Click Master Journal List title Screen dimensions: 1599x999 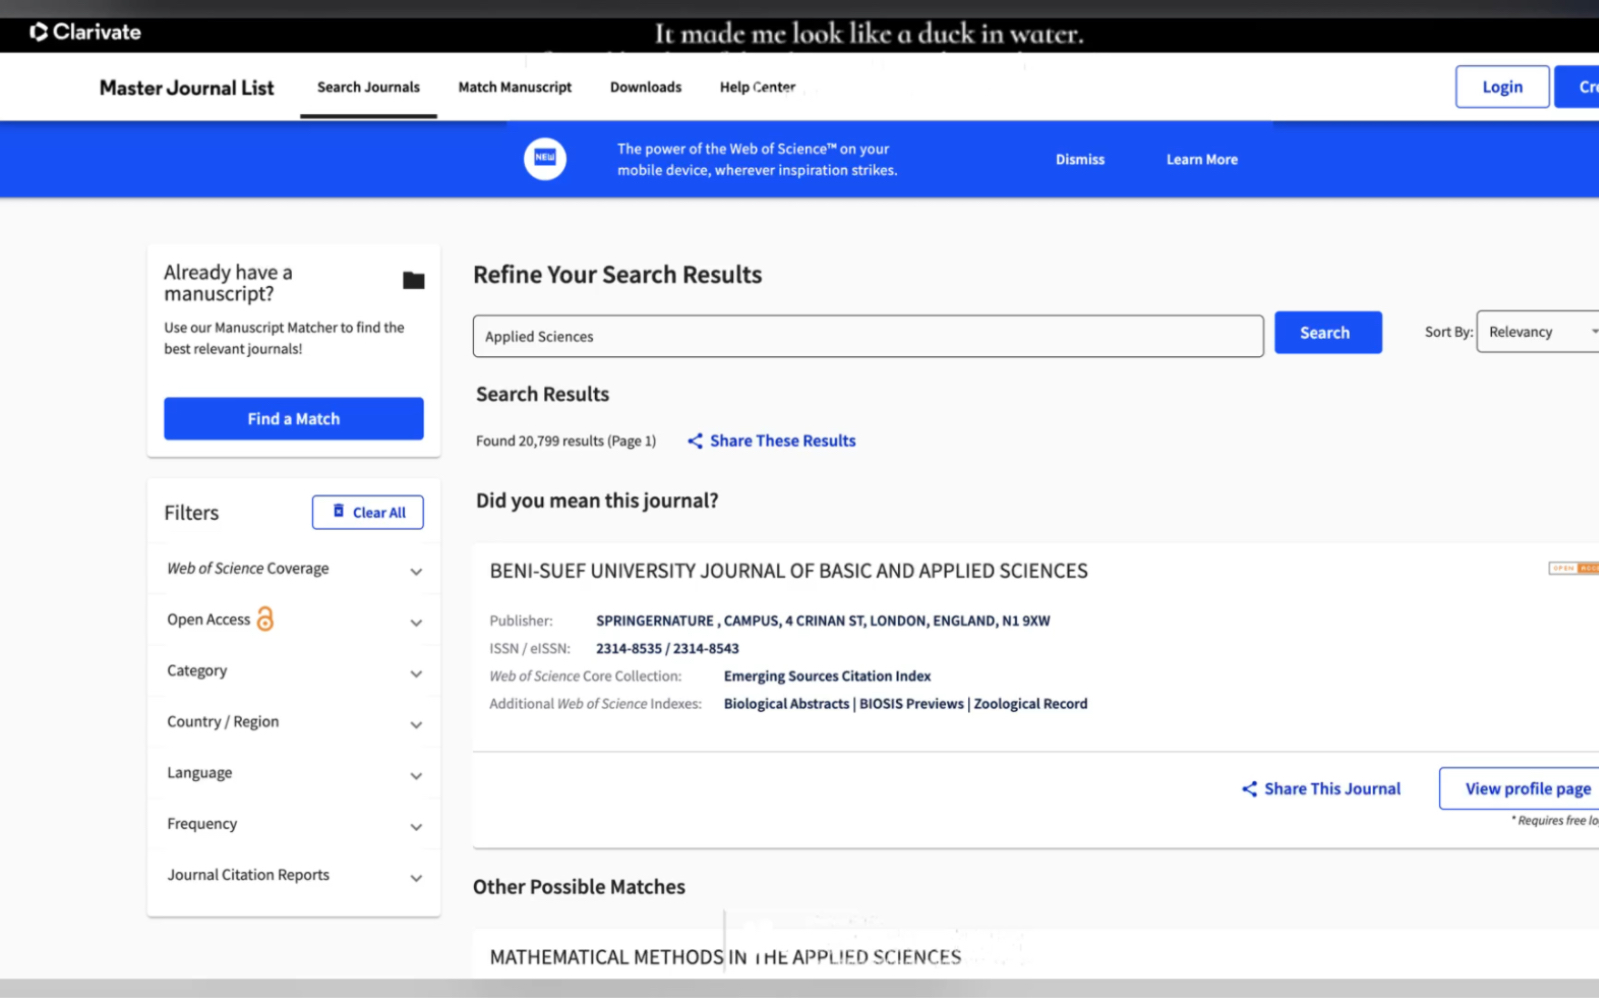click(187, 88)
